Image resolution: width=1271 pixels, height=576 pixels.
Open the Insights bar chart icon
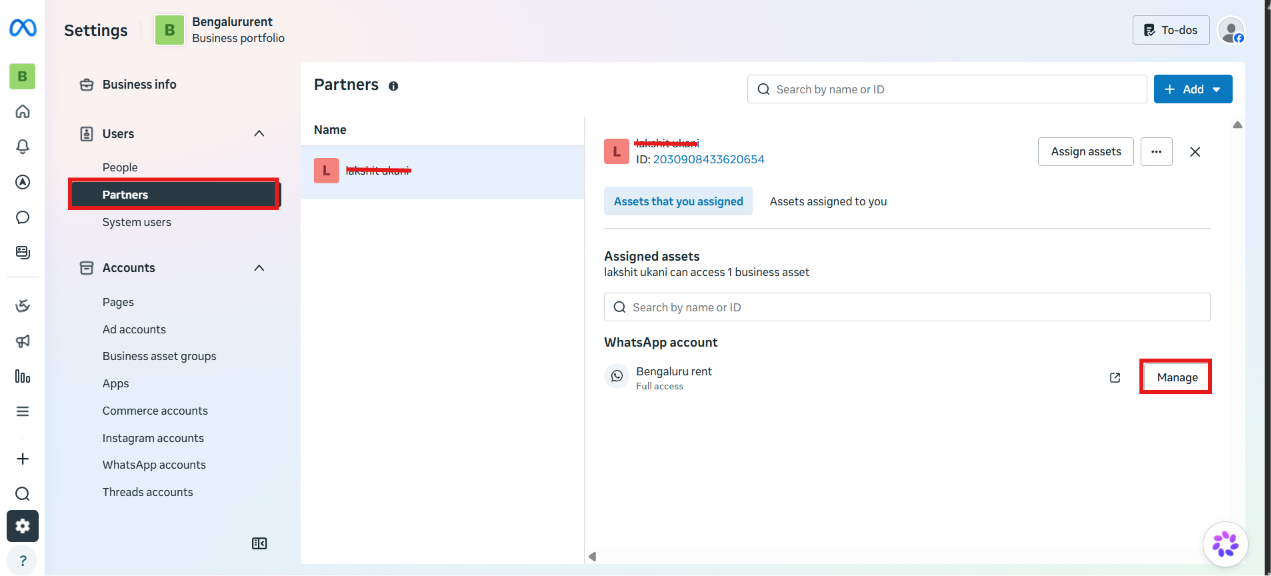[22, 376]
